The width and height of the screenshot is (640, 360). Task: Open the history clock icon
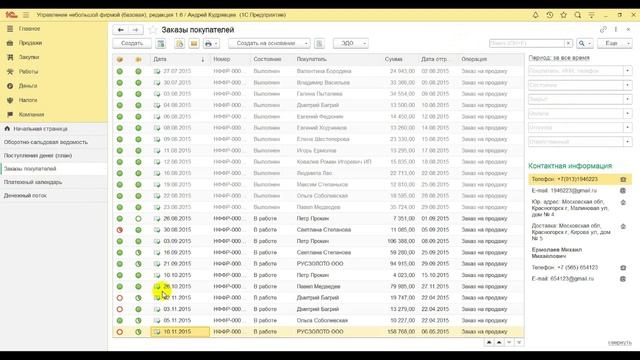click(x=550, y=15)
